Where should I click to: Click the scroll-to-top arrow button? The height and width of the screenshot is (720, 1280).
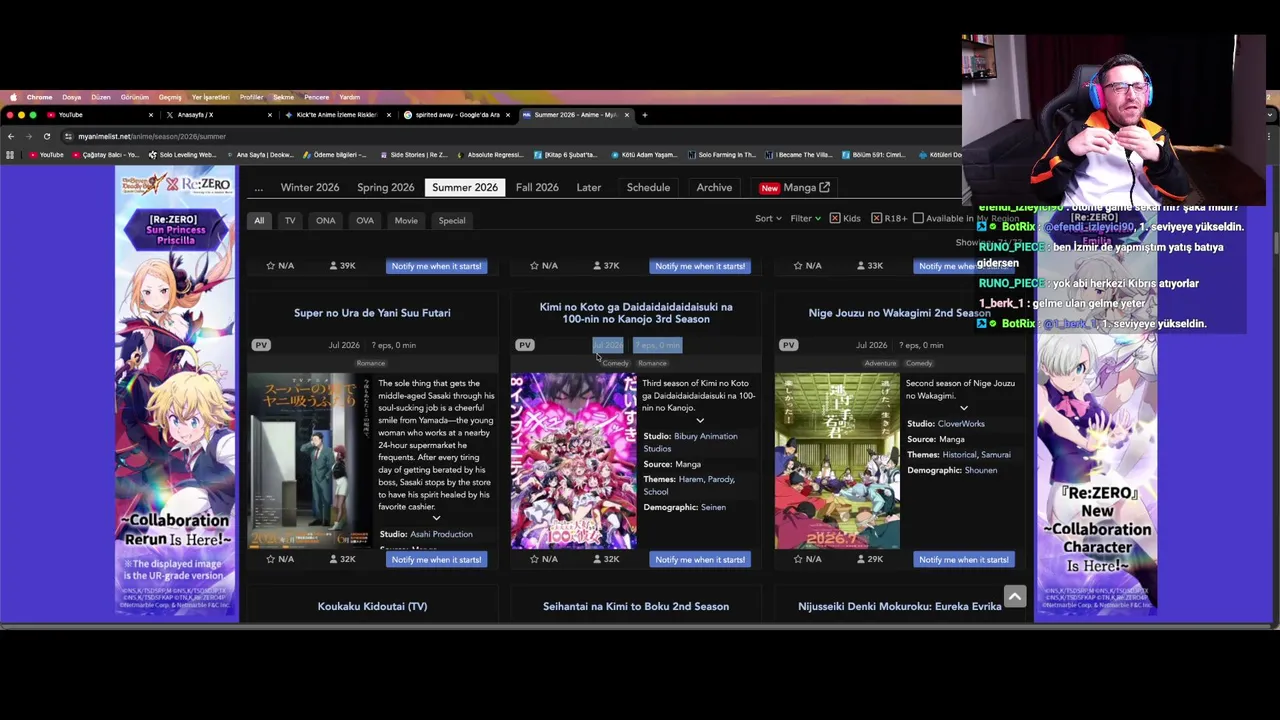[1014, 597]
